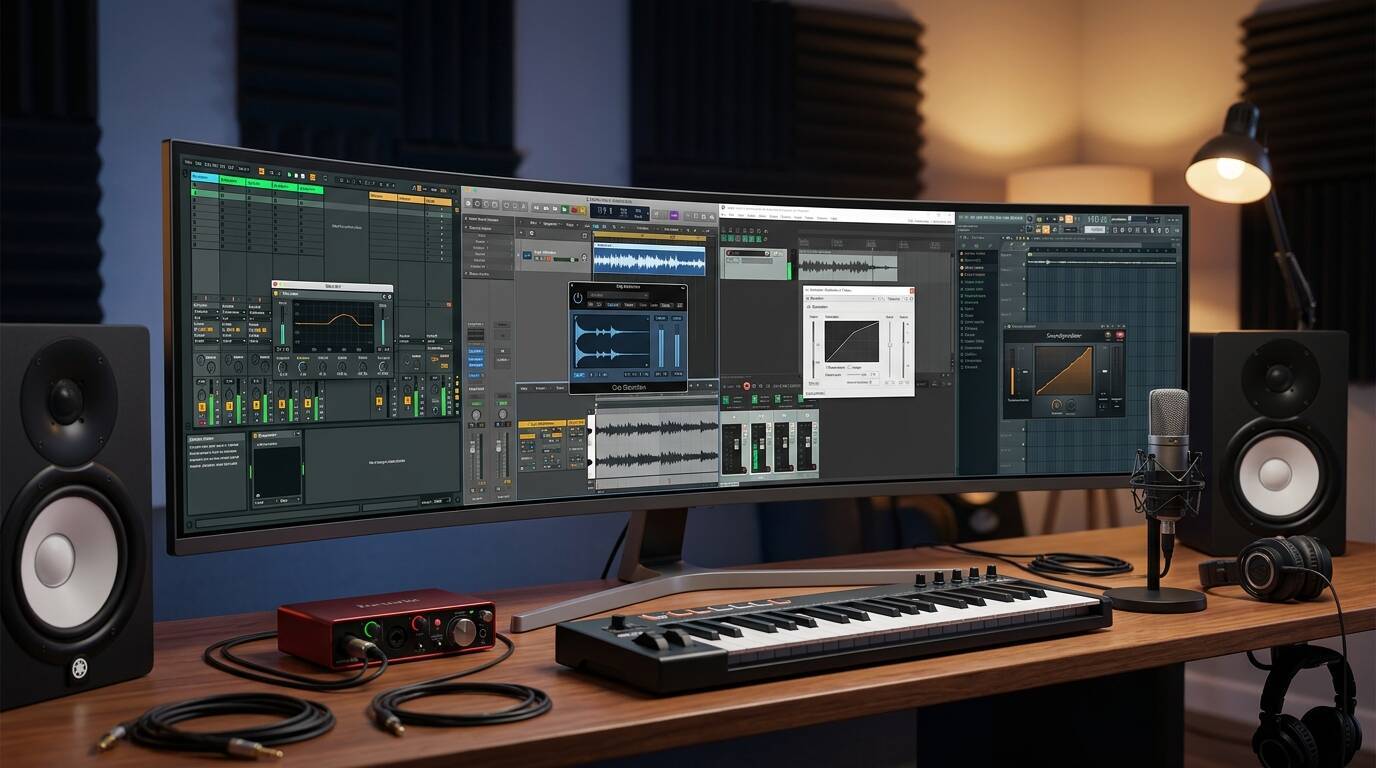Image resolution: width=1376 pixels, height=768 pixels.
Task: Click the EQ curve display in the Ableton plugin window
Action: pyautogui.click(x=333, y=325)
